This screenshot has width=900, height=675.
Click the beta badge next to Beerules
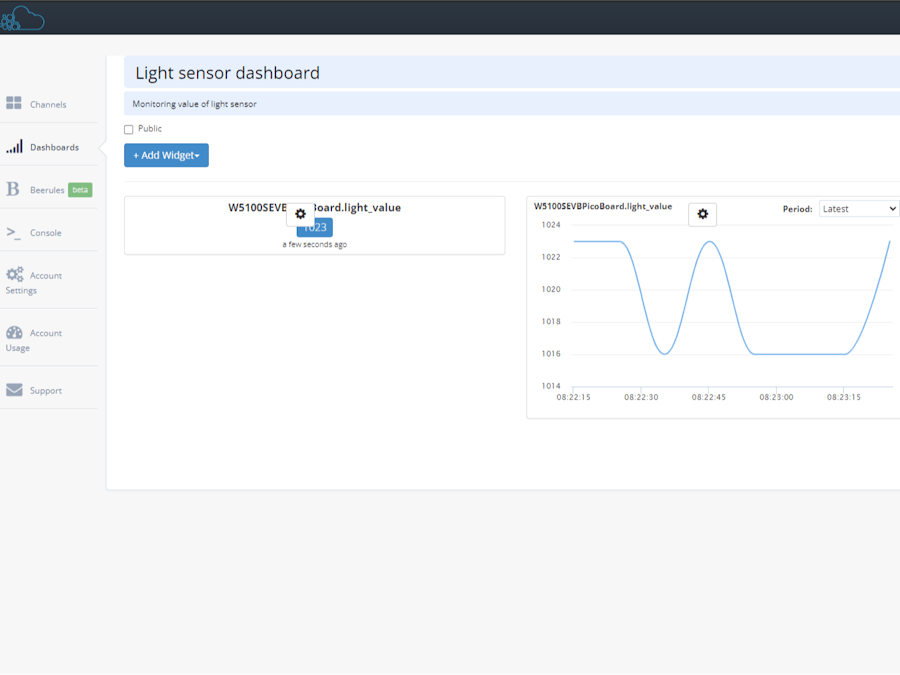[80, 190]
